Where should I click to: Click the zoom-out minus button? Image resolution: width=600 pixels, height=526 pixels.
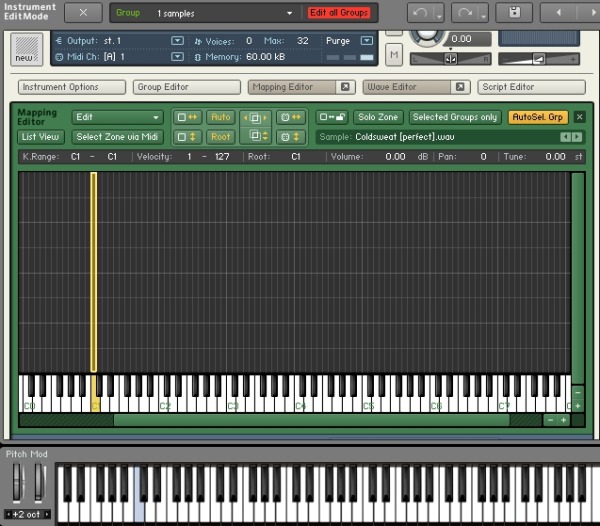pyautogui.click(x=549, y=420)
